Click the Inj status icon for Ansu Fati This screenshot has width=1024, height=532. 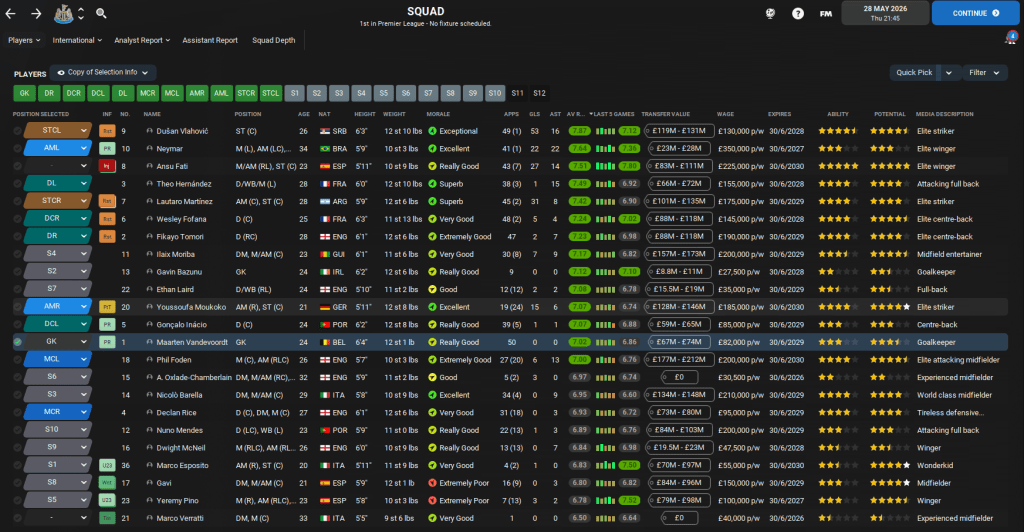pos(107,166)
